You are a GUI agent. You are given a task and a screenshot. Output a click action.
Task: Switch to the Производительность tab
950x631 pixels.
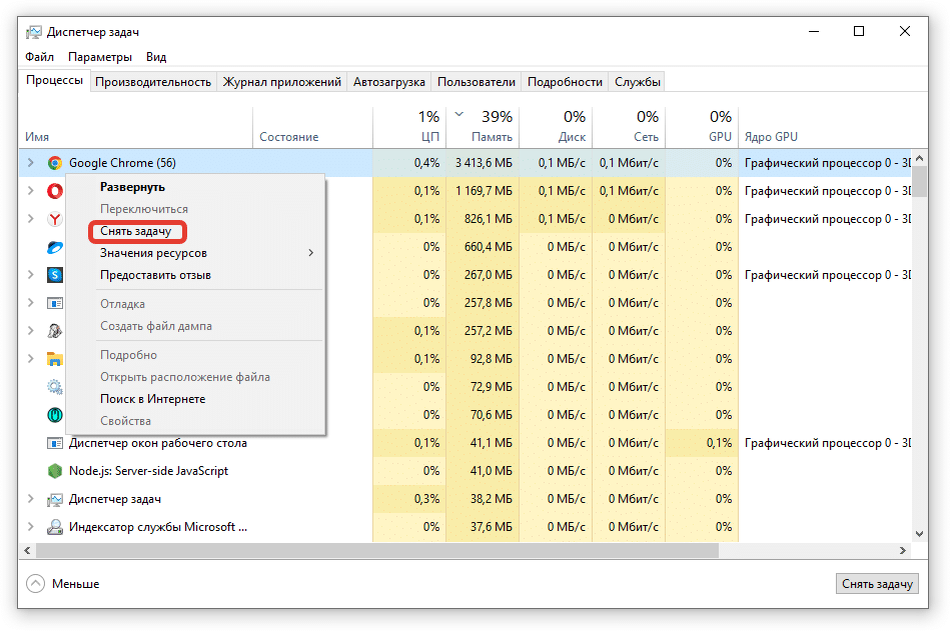[x=153, y=82]
